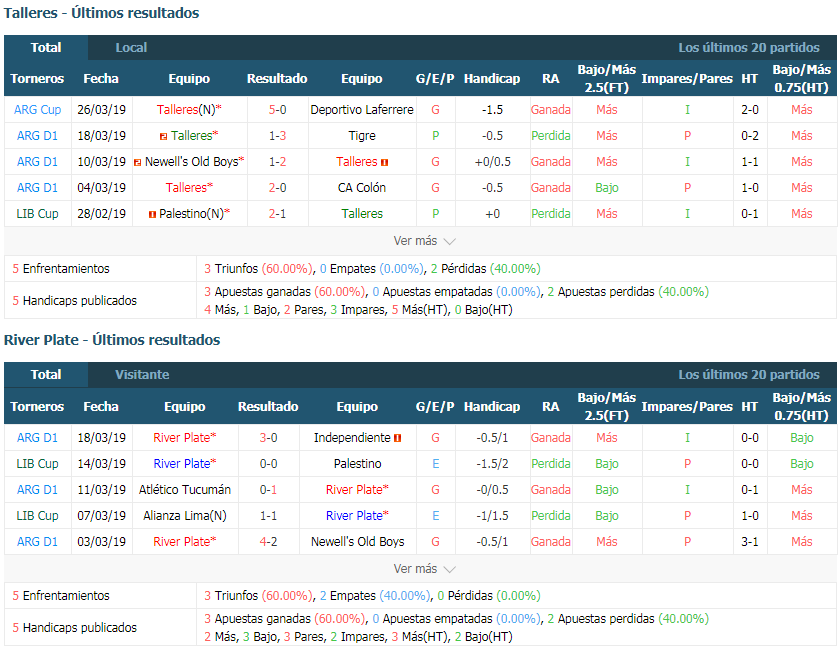Image resolution: width=838 pixels, height=649 pixels.
Task: Click red card icon before Newell's Old Boys
Action: 137,163
